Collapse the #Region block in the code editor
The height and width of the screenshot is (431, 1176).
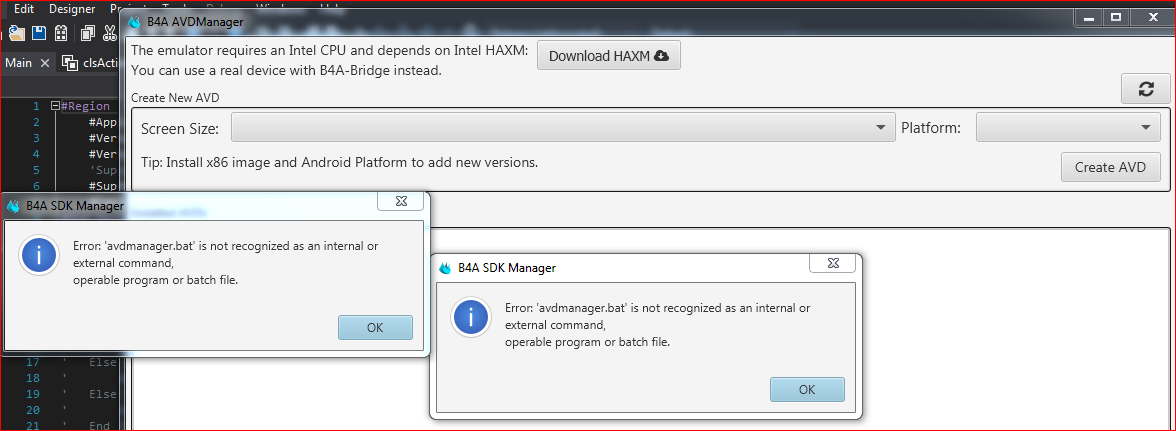pos(56,106)
